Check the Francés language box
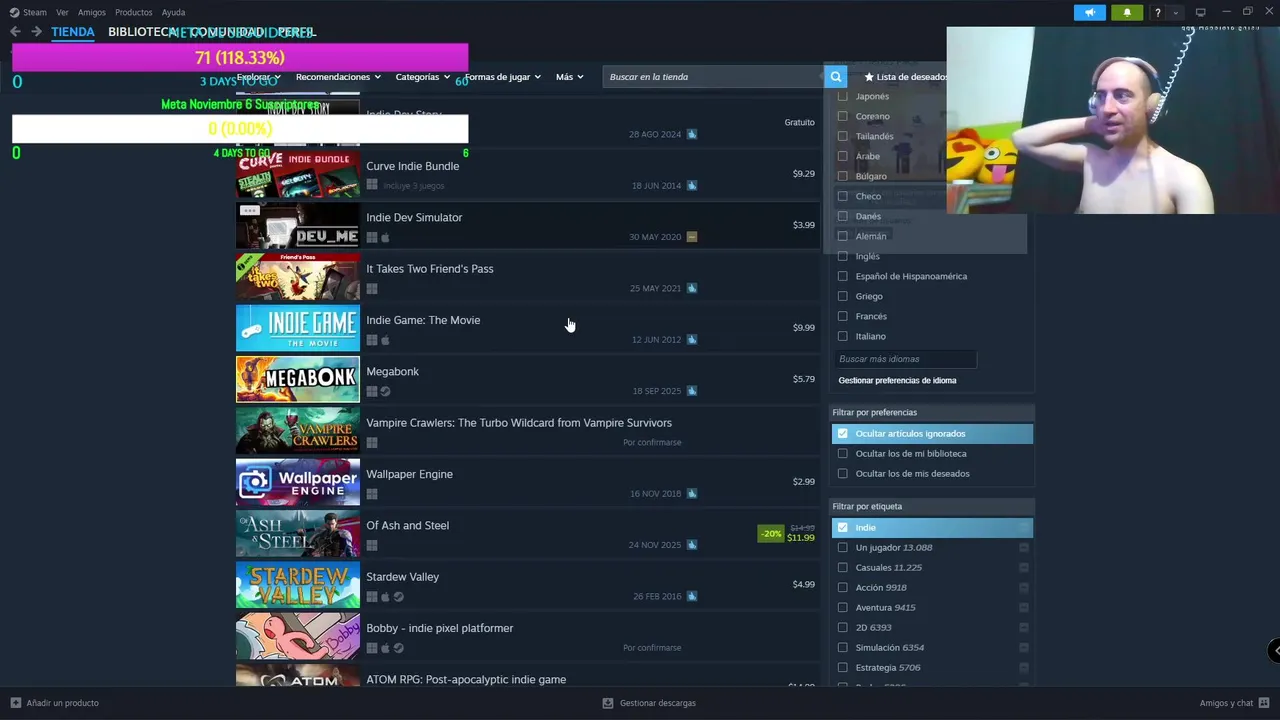1280x720 pixels. coord(842,316)
